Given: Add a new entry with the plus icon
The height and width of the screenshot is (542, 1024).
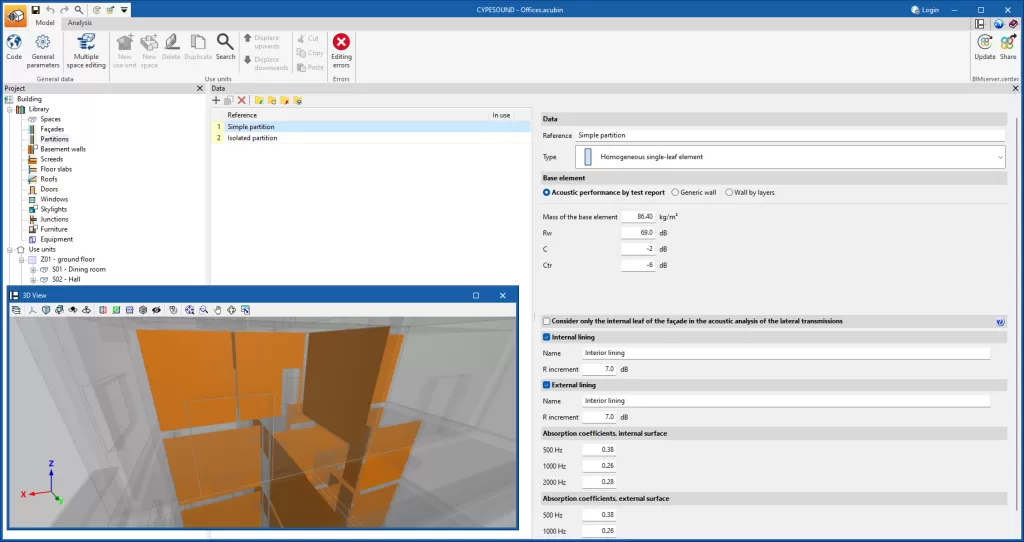Looking at the screenshot, I should coord(216,101).
